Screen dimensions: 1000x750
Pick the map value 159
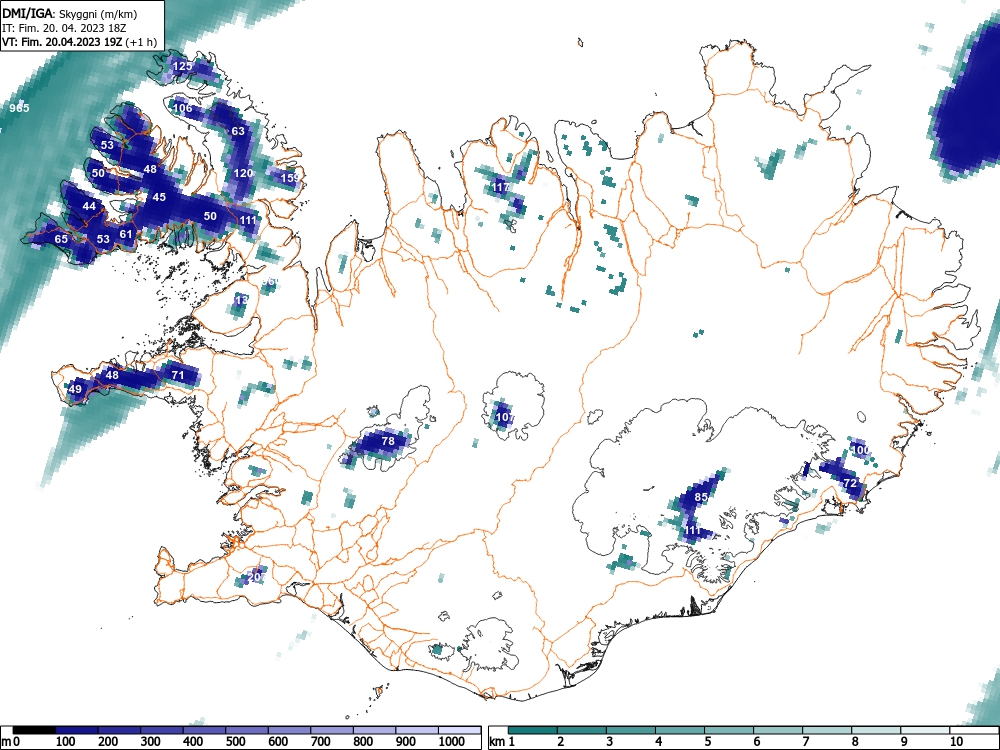[x=290, y=178]
